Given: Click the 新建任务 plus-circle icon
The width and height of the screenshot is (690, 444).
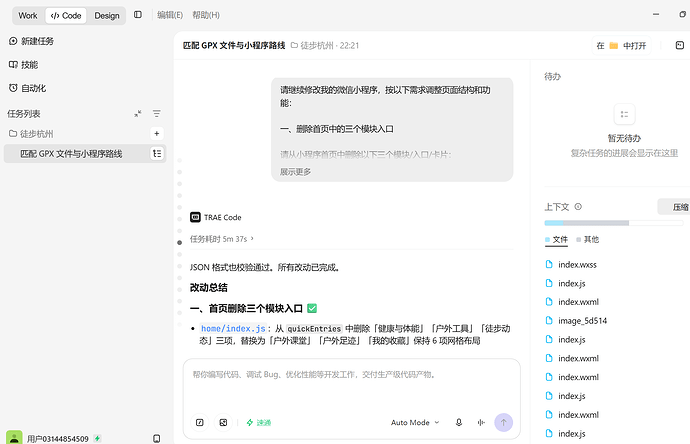Looking at the screenshot, I should pyautogui.click(x=13, y=41).
